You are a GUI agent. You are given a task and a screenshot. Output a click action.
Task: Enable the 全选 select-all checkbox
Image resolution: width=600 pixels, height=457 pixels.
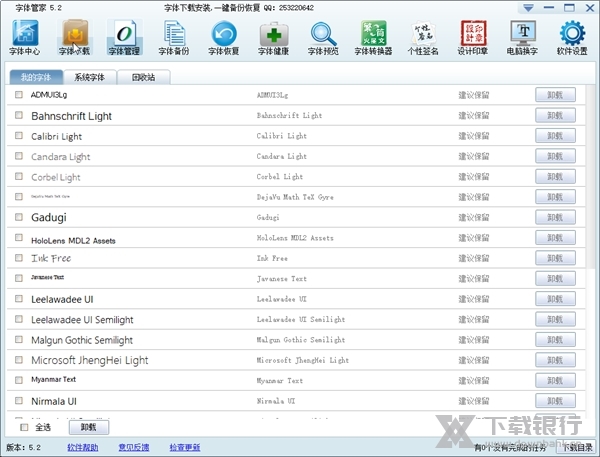click(x=25, y=427)
